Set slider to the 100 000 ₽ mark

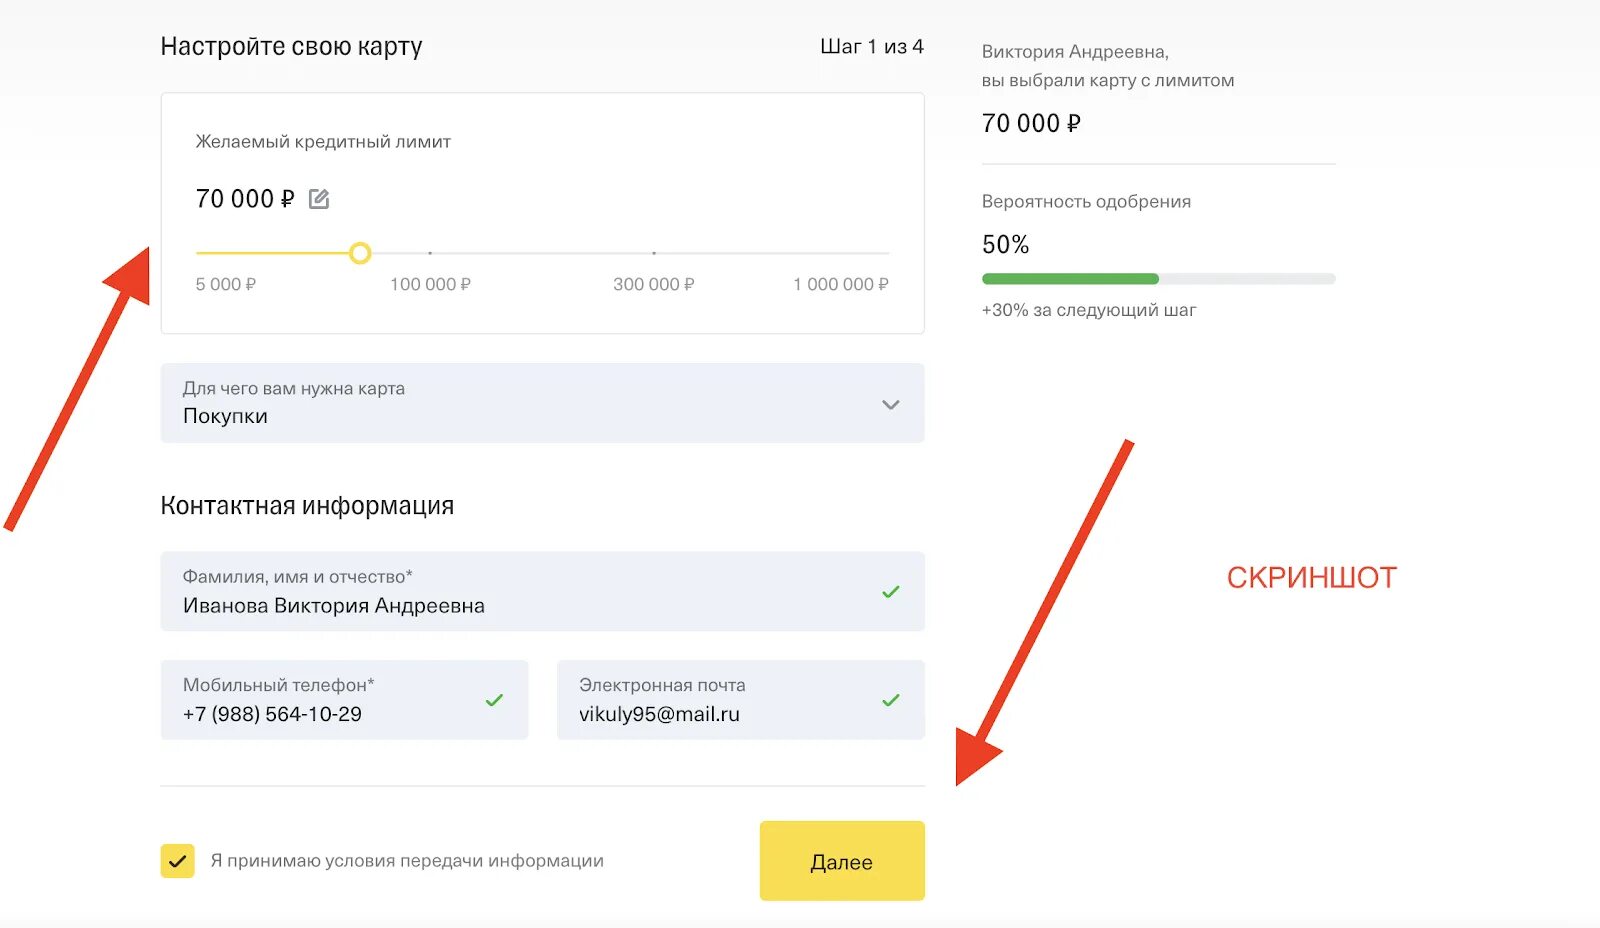click(430, 253)
